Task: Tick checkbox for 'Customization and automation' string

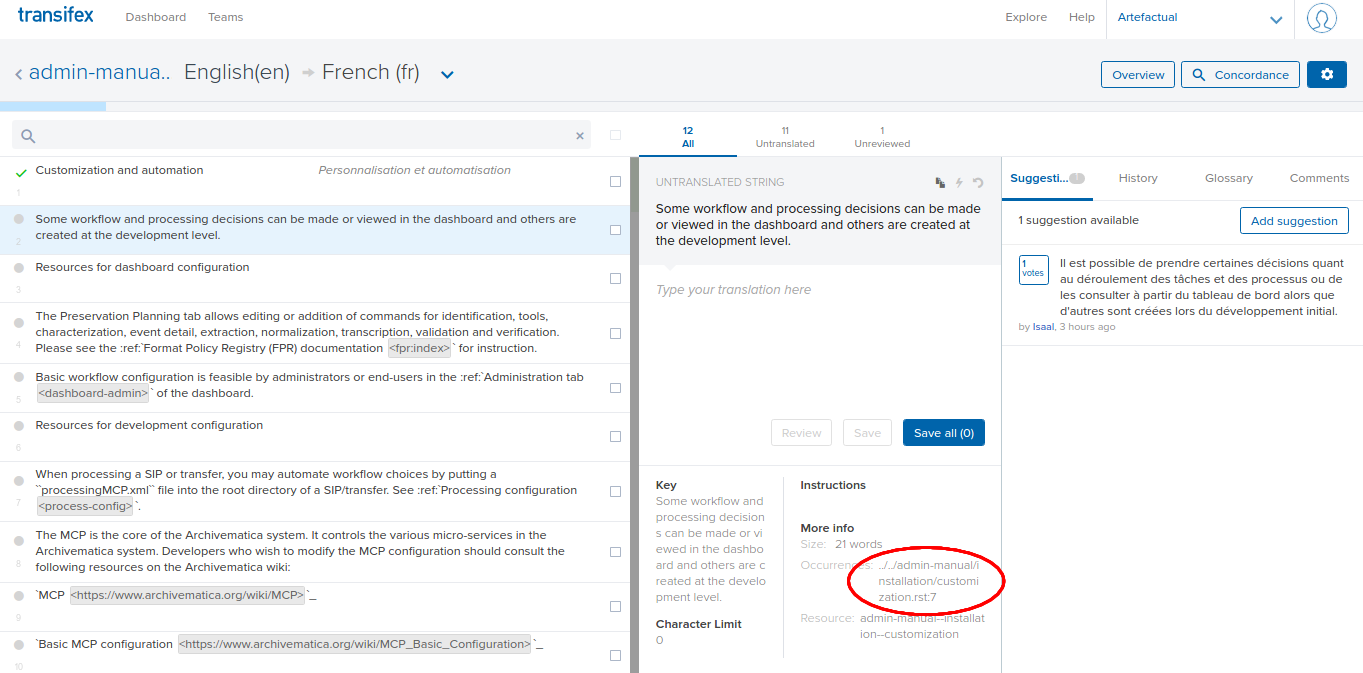Action: point(615,182)
